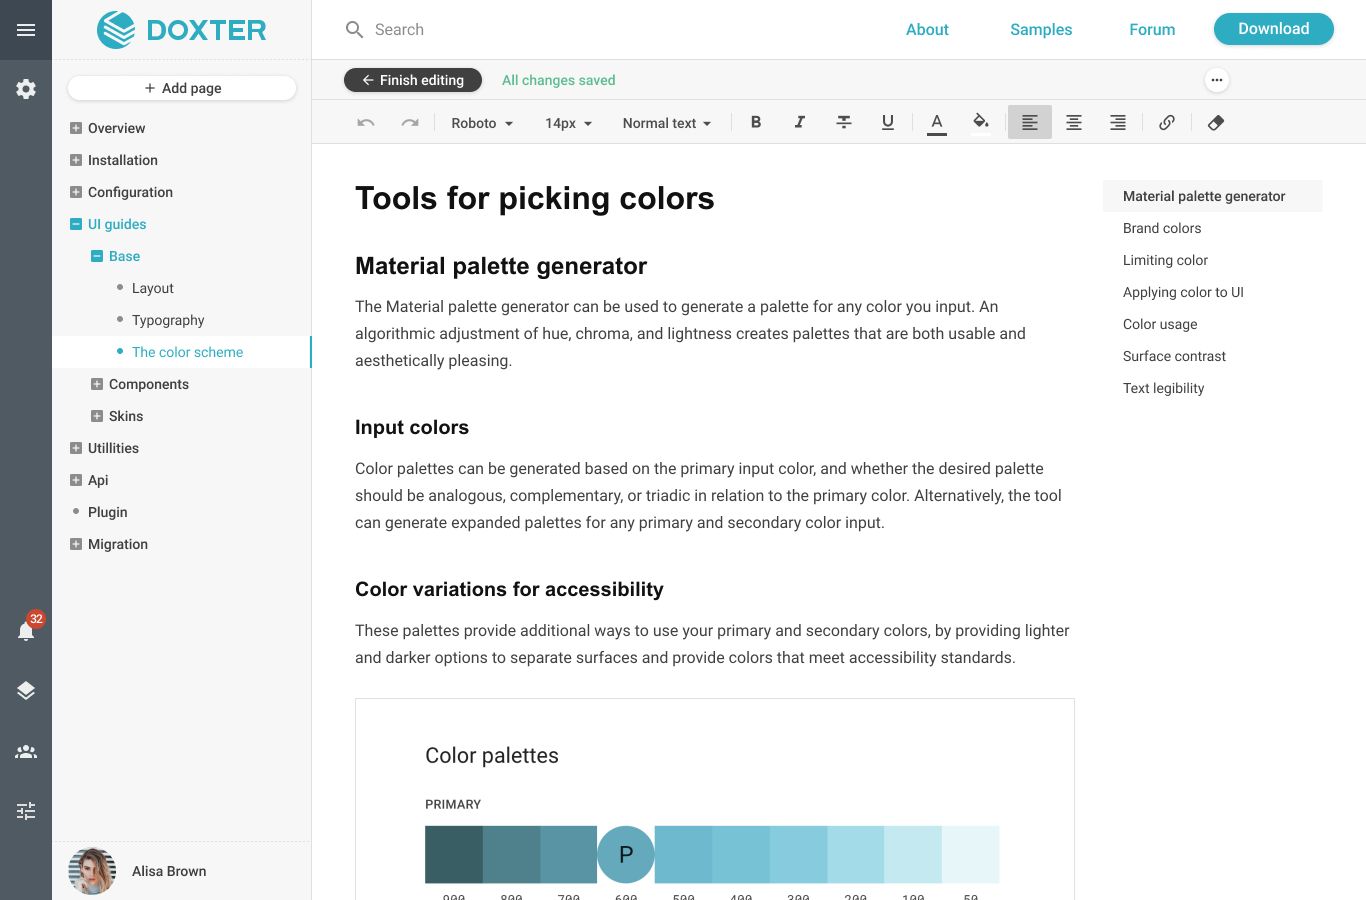Clear formatting with the eraser tool
This screenshot has height=900, width=1366.
[1216, 122]
